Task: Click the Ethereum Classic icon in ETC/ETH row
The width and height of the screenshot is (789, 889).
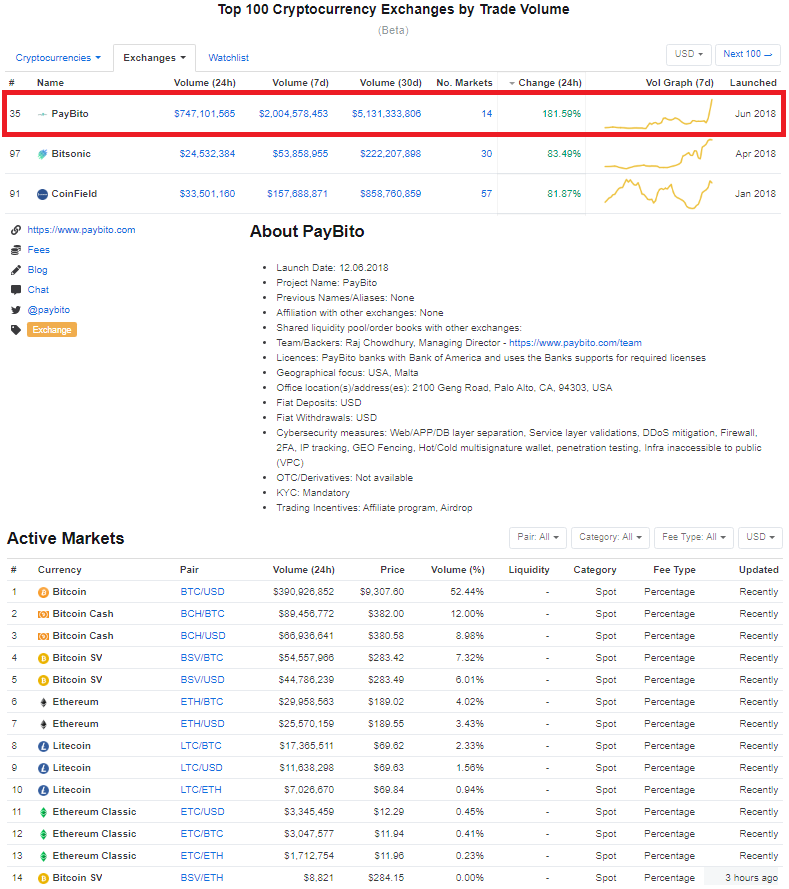Action: pyautogui.click(x=43, y=857)
